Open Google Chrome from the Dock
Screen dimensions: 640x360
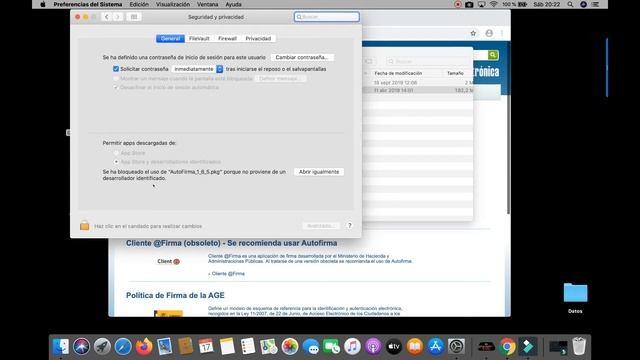click(507, 347)
